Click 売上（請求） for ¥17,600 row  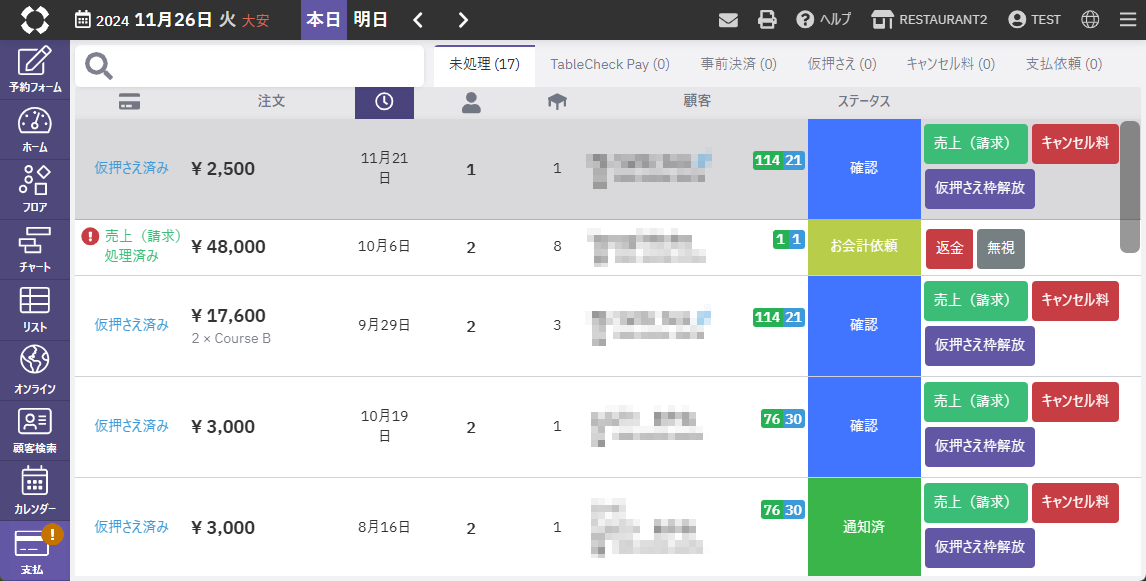[976, 300]
